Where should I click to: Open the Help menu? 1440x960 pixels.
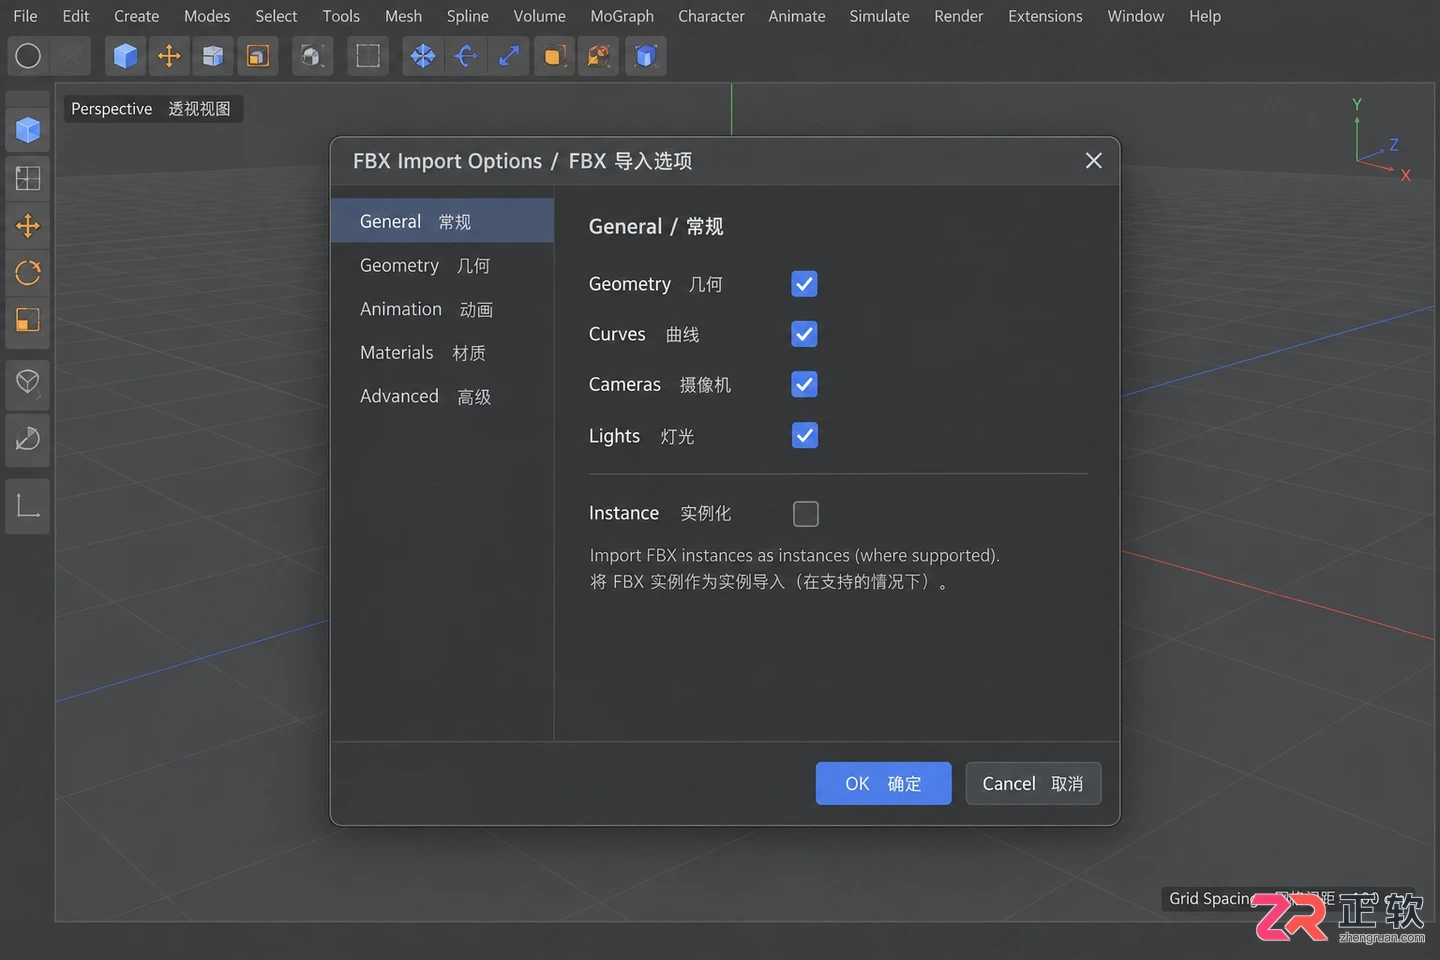tap(1205, 16)
